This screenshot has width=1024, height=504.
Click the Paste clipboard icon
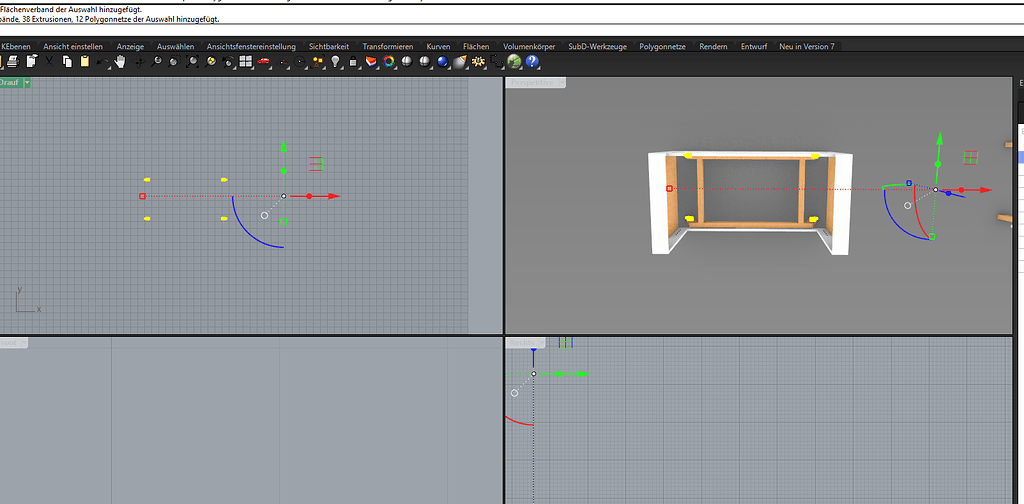click(x=85, y=62)
